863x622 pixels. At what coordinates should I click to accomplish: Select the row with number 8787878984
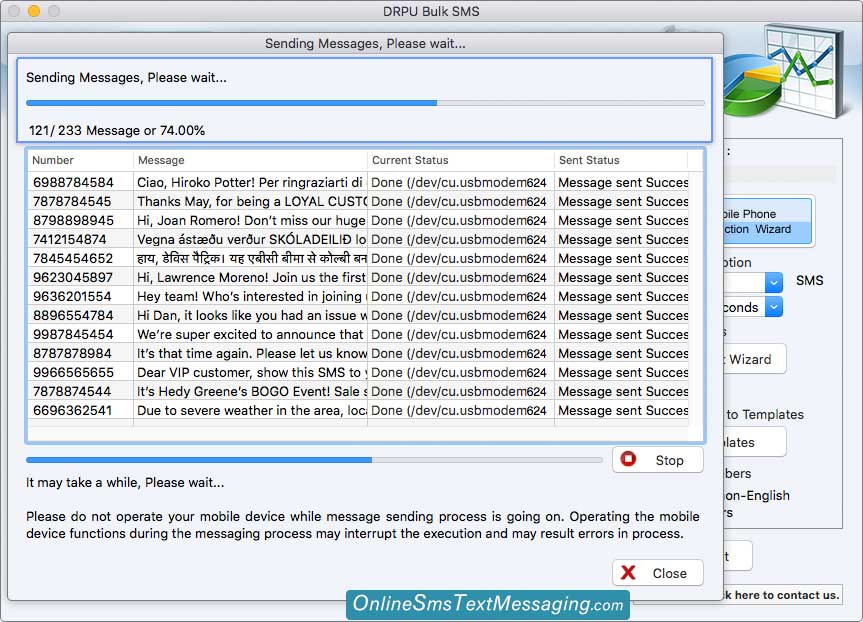click(x=358, y=353)
